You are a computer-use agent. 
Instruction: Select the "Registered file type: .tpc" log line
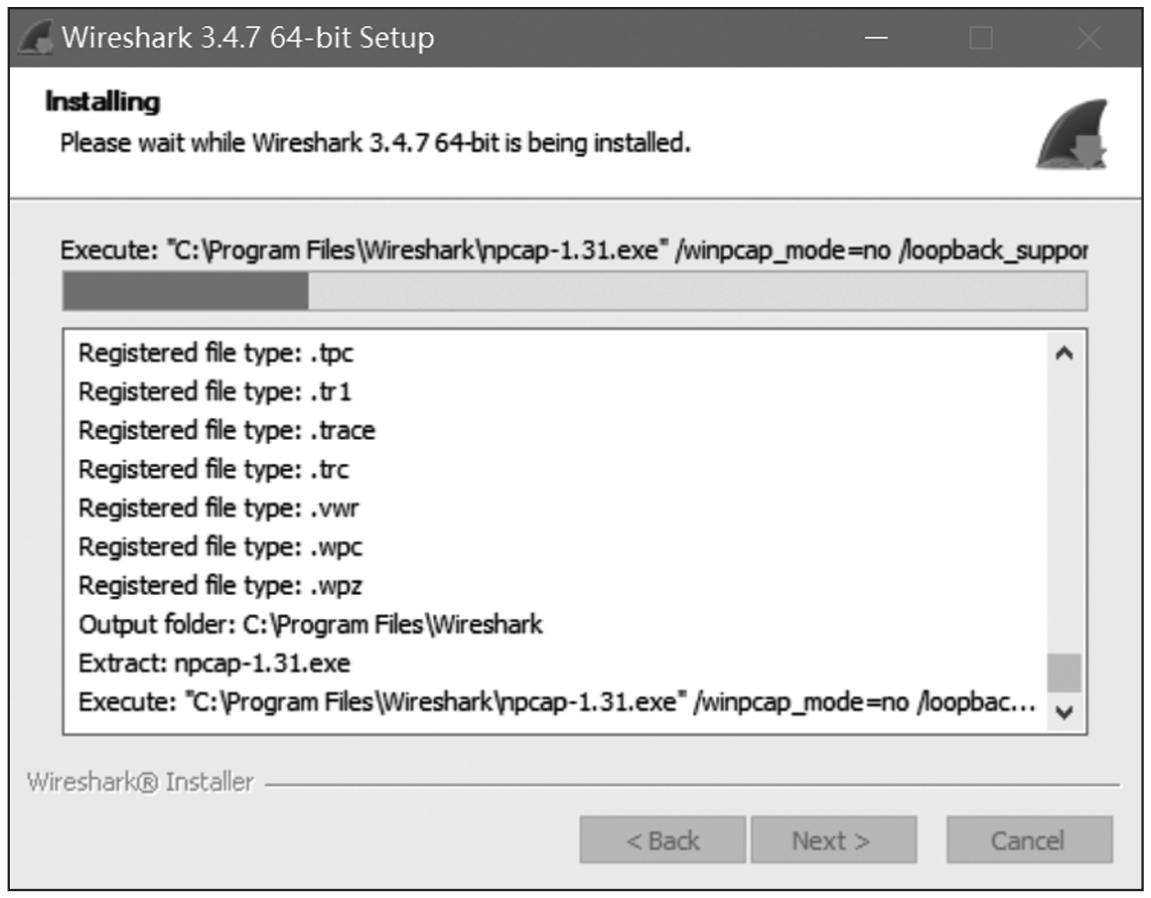coord(216,353)
